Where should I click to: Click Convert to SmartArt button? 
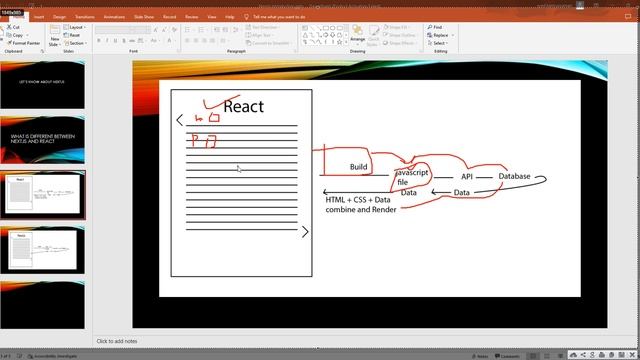pos(268,43)
